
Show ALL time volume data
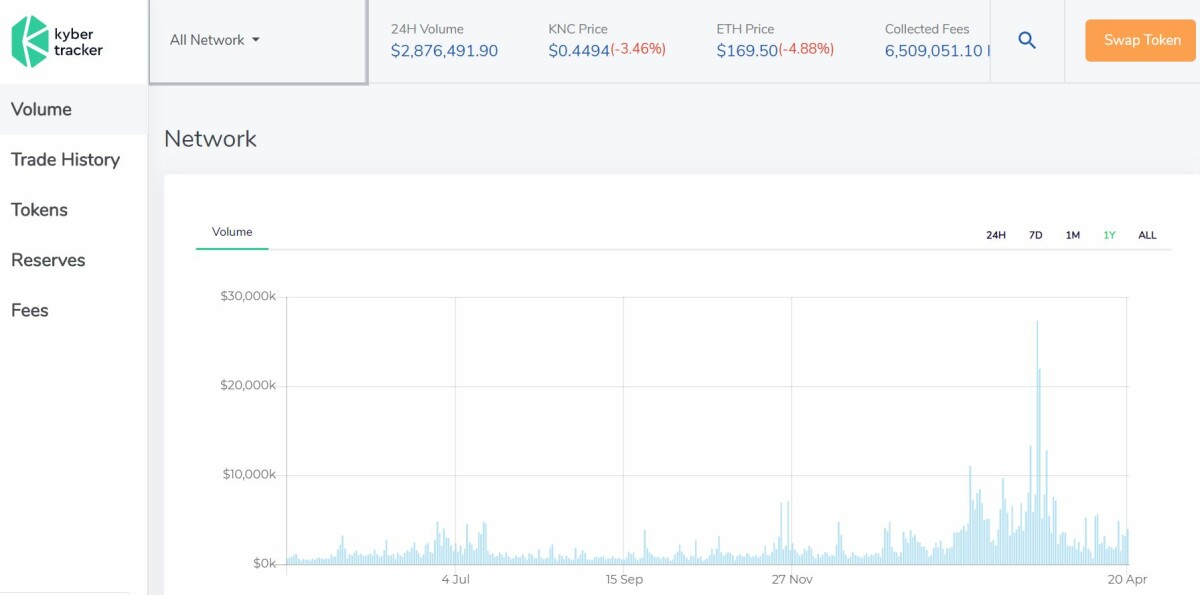pyautogui.click(x=1147, y=235)
